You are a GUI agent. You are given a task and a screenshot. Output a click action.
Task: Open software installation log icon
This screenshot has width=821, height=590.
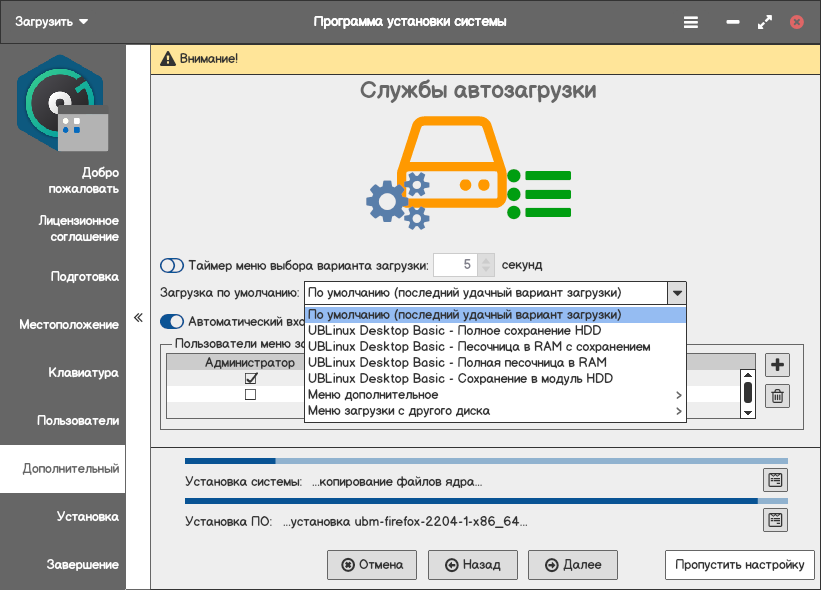coord(775,519)
